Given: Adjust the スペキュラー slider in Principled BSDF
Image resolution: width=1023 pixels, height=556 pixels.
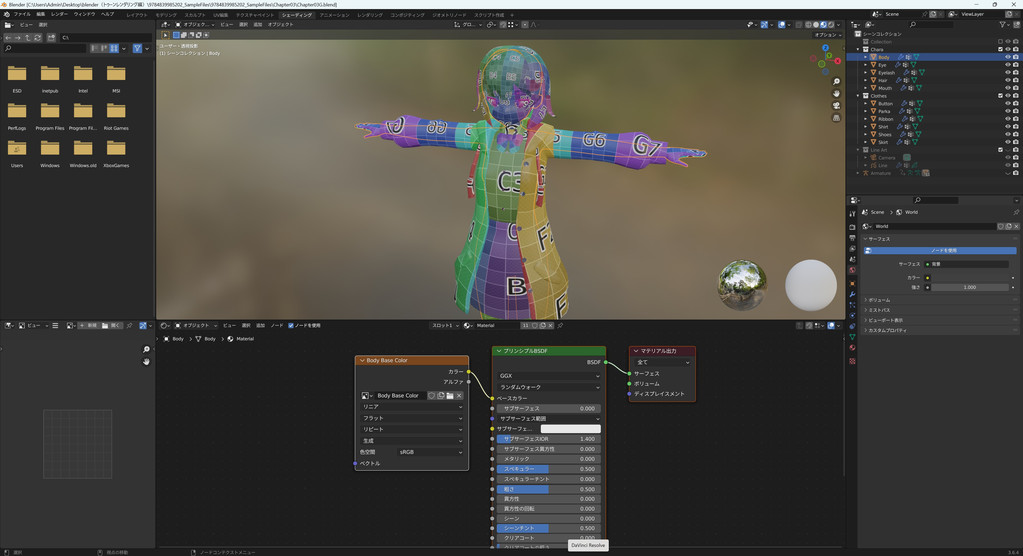Looking at the screenshot, I should [548, 469].
